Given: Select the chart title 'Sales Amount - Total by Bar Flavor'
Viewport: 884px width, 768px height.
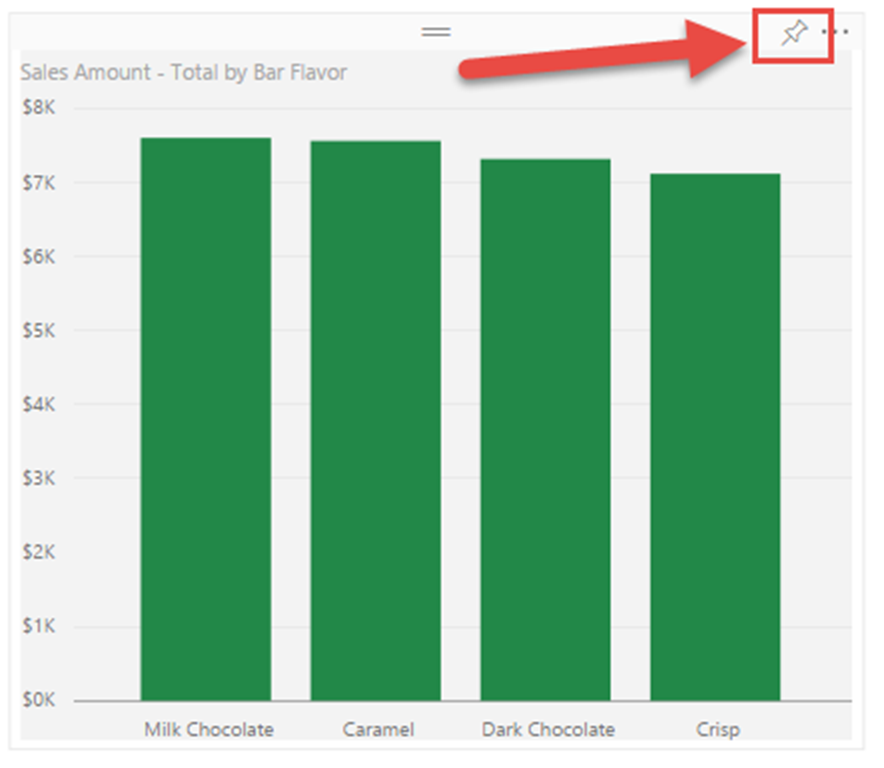Looking at the screenshot, I should tap(184, 72).
